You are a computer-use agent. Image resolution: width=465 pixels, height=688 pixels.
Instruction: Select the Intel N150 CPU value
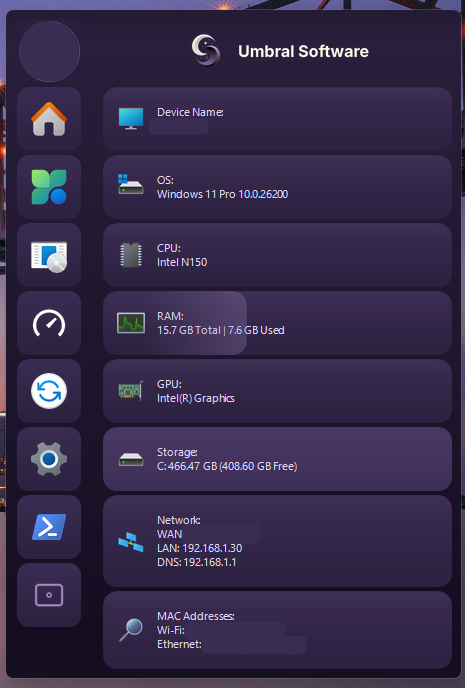click(x=182, y=262)
